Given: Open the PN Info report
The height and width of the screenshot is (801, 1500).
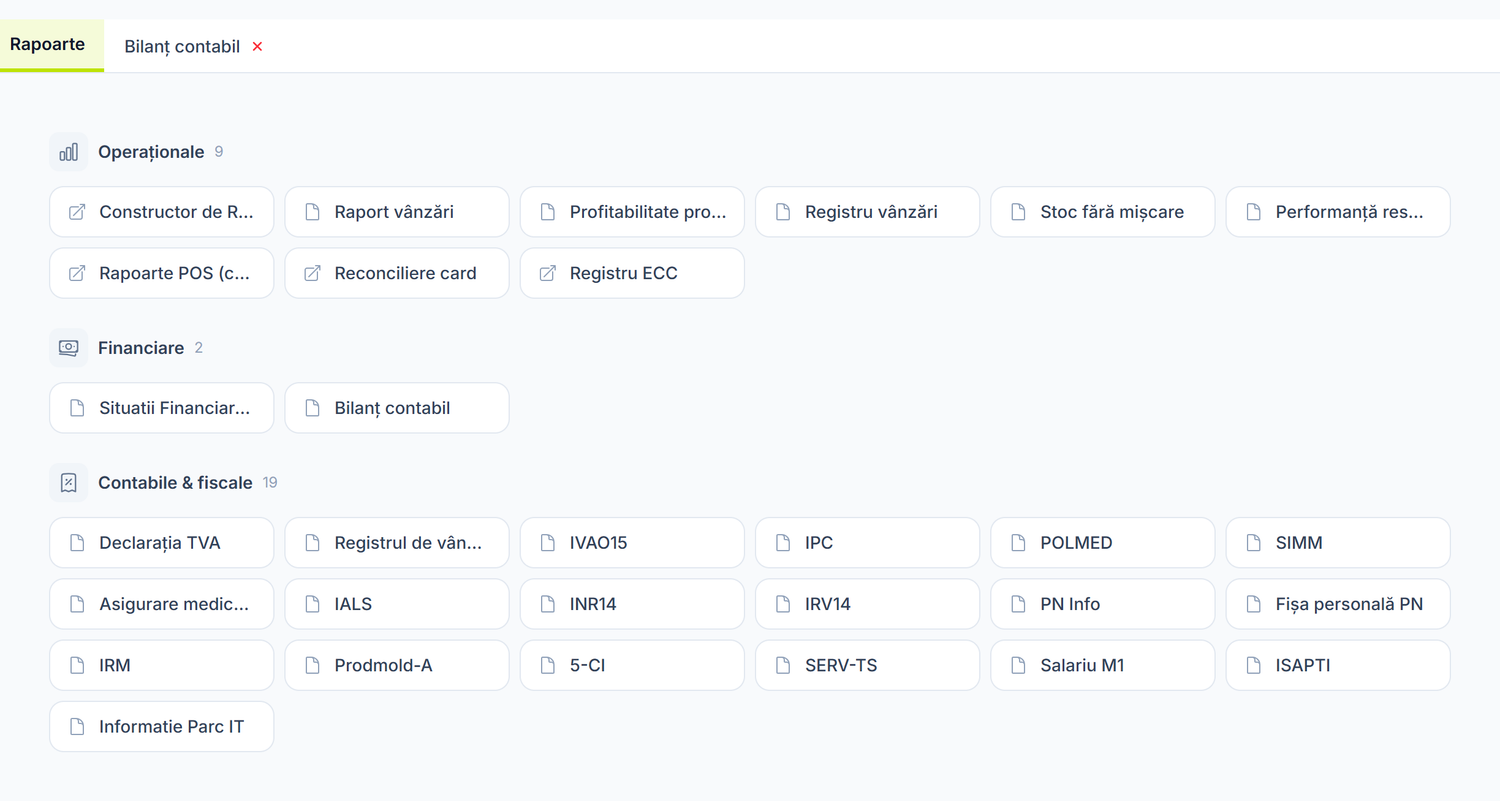Looking at the screenshot, I should (x=1103, y=604).
